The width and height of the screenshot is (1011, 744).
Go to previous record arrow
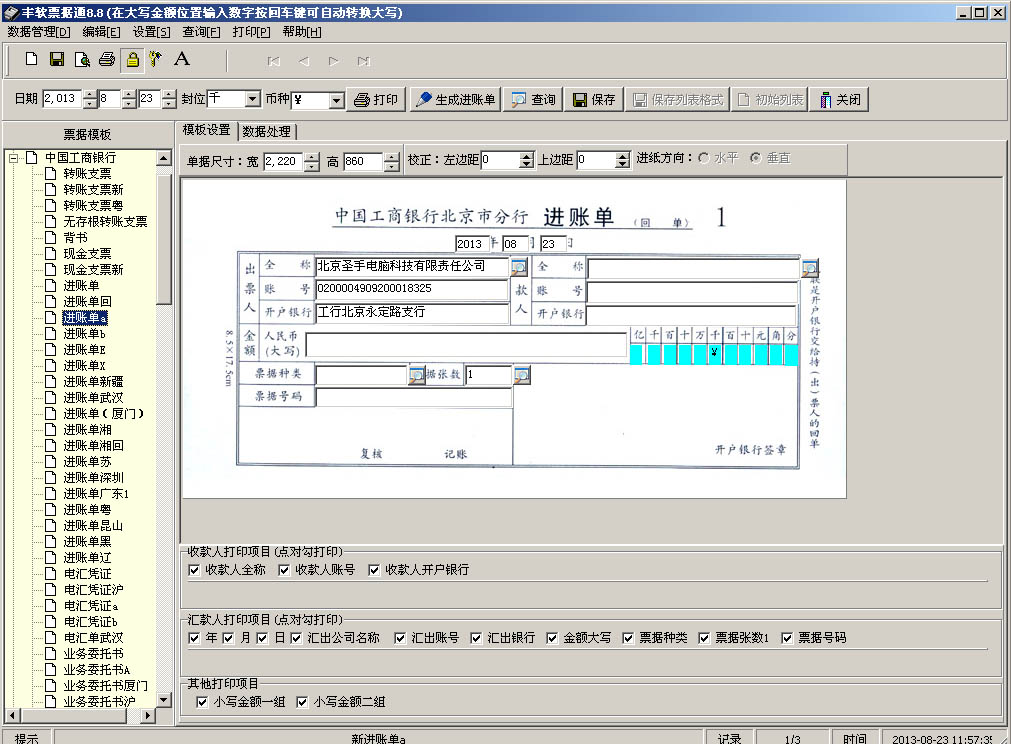[x=304, y=61]
